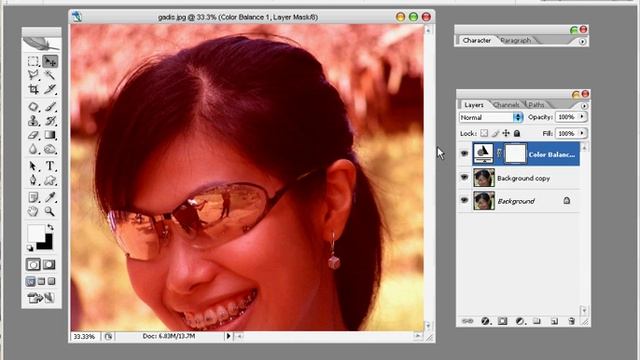Select the Brush tool
640x360 pixels.
pos(50,107)
